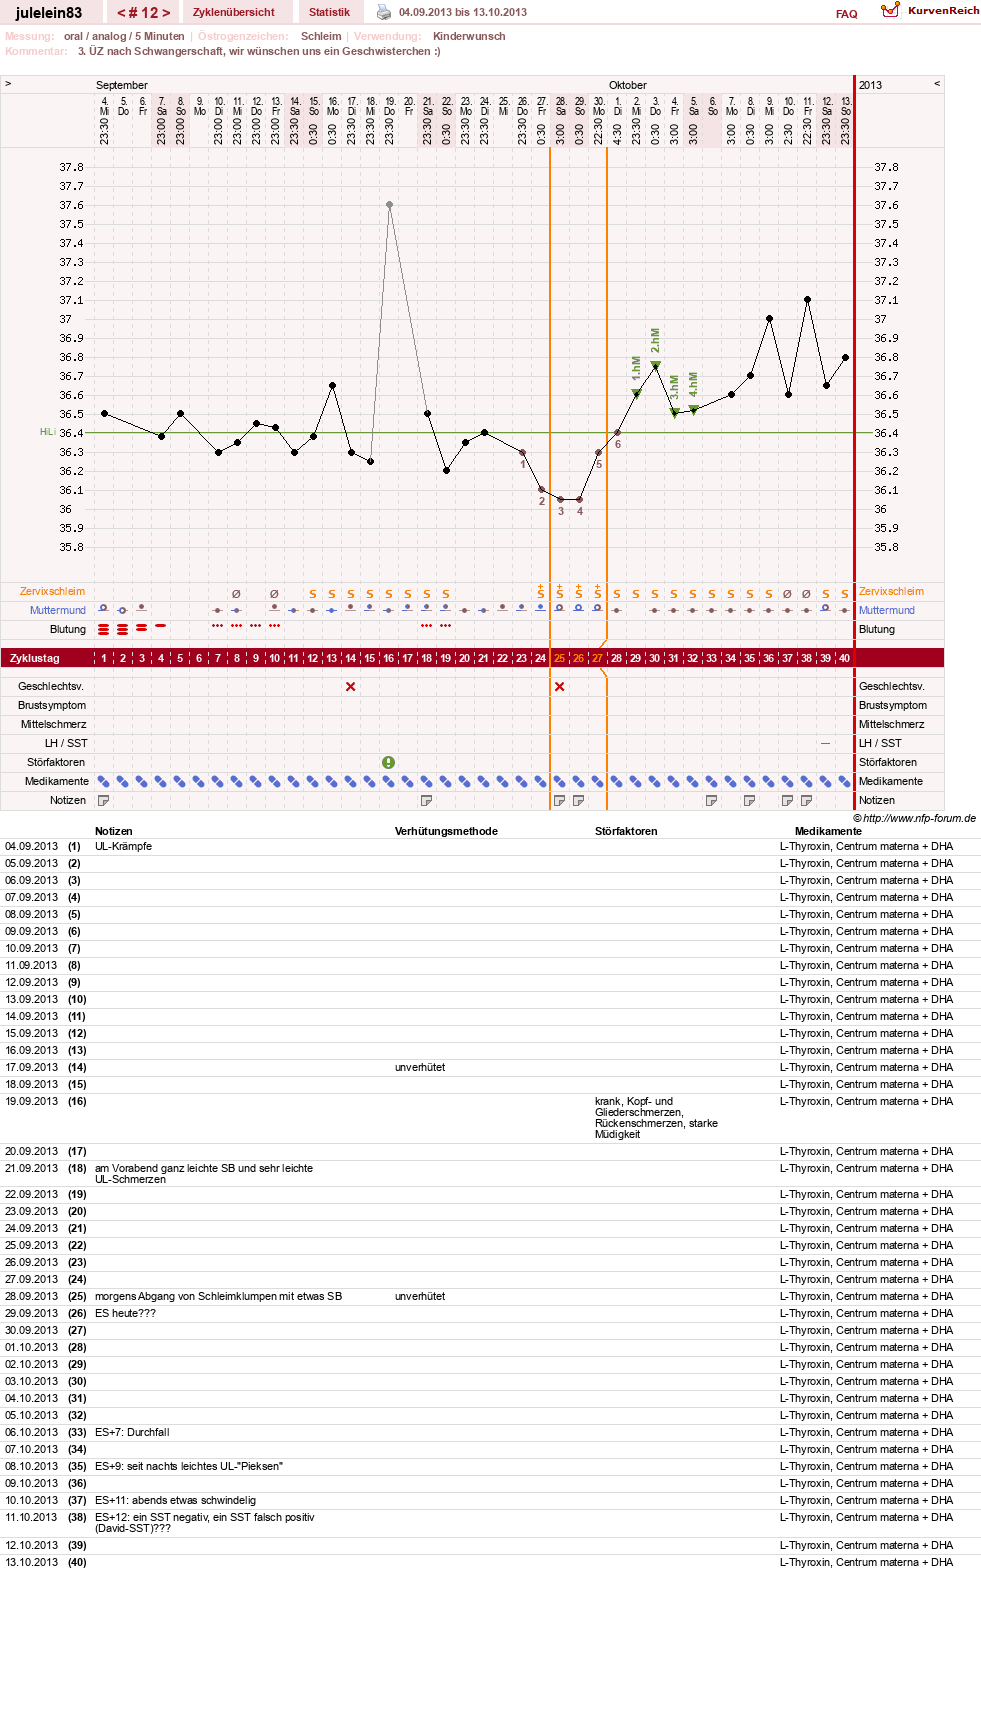Viewport: 981px width, 1721px height.
Task: Click the heavy Blutung icon on day 1
Action: (x=104, y=629)
